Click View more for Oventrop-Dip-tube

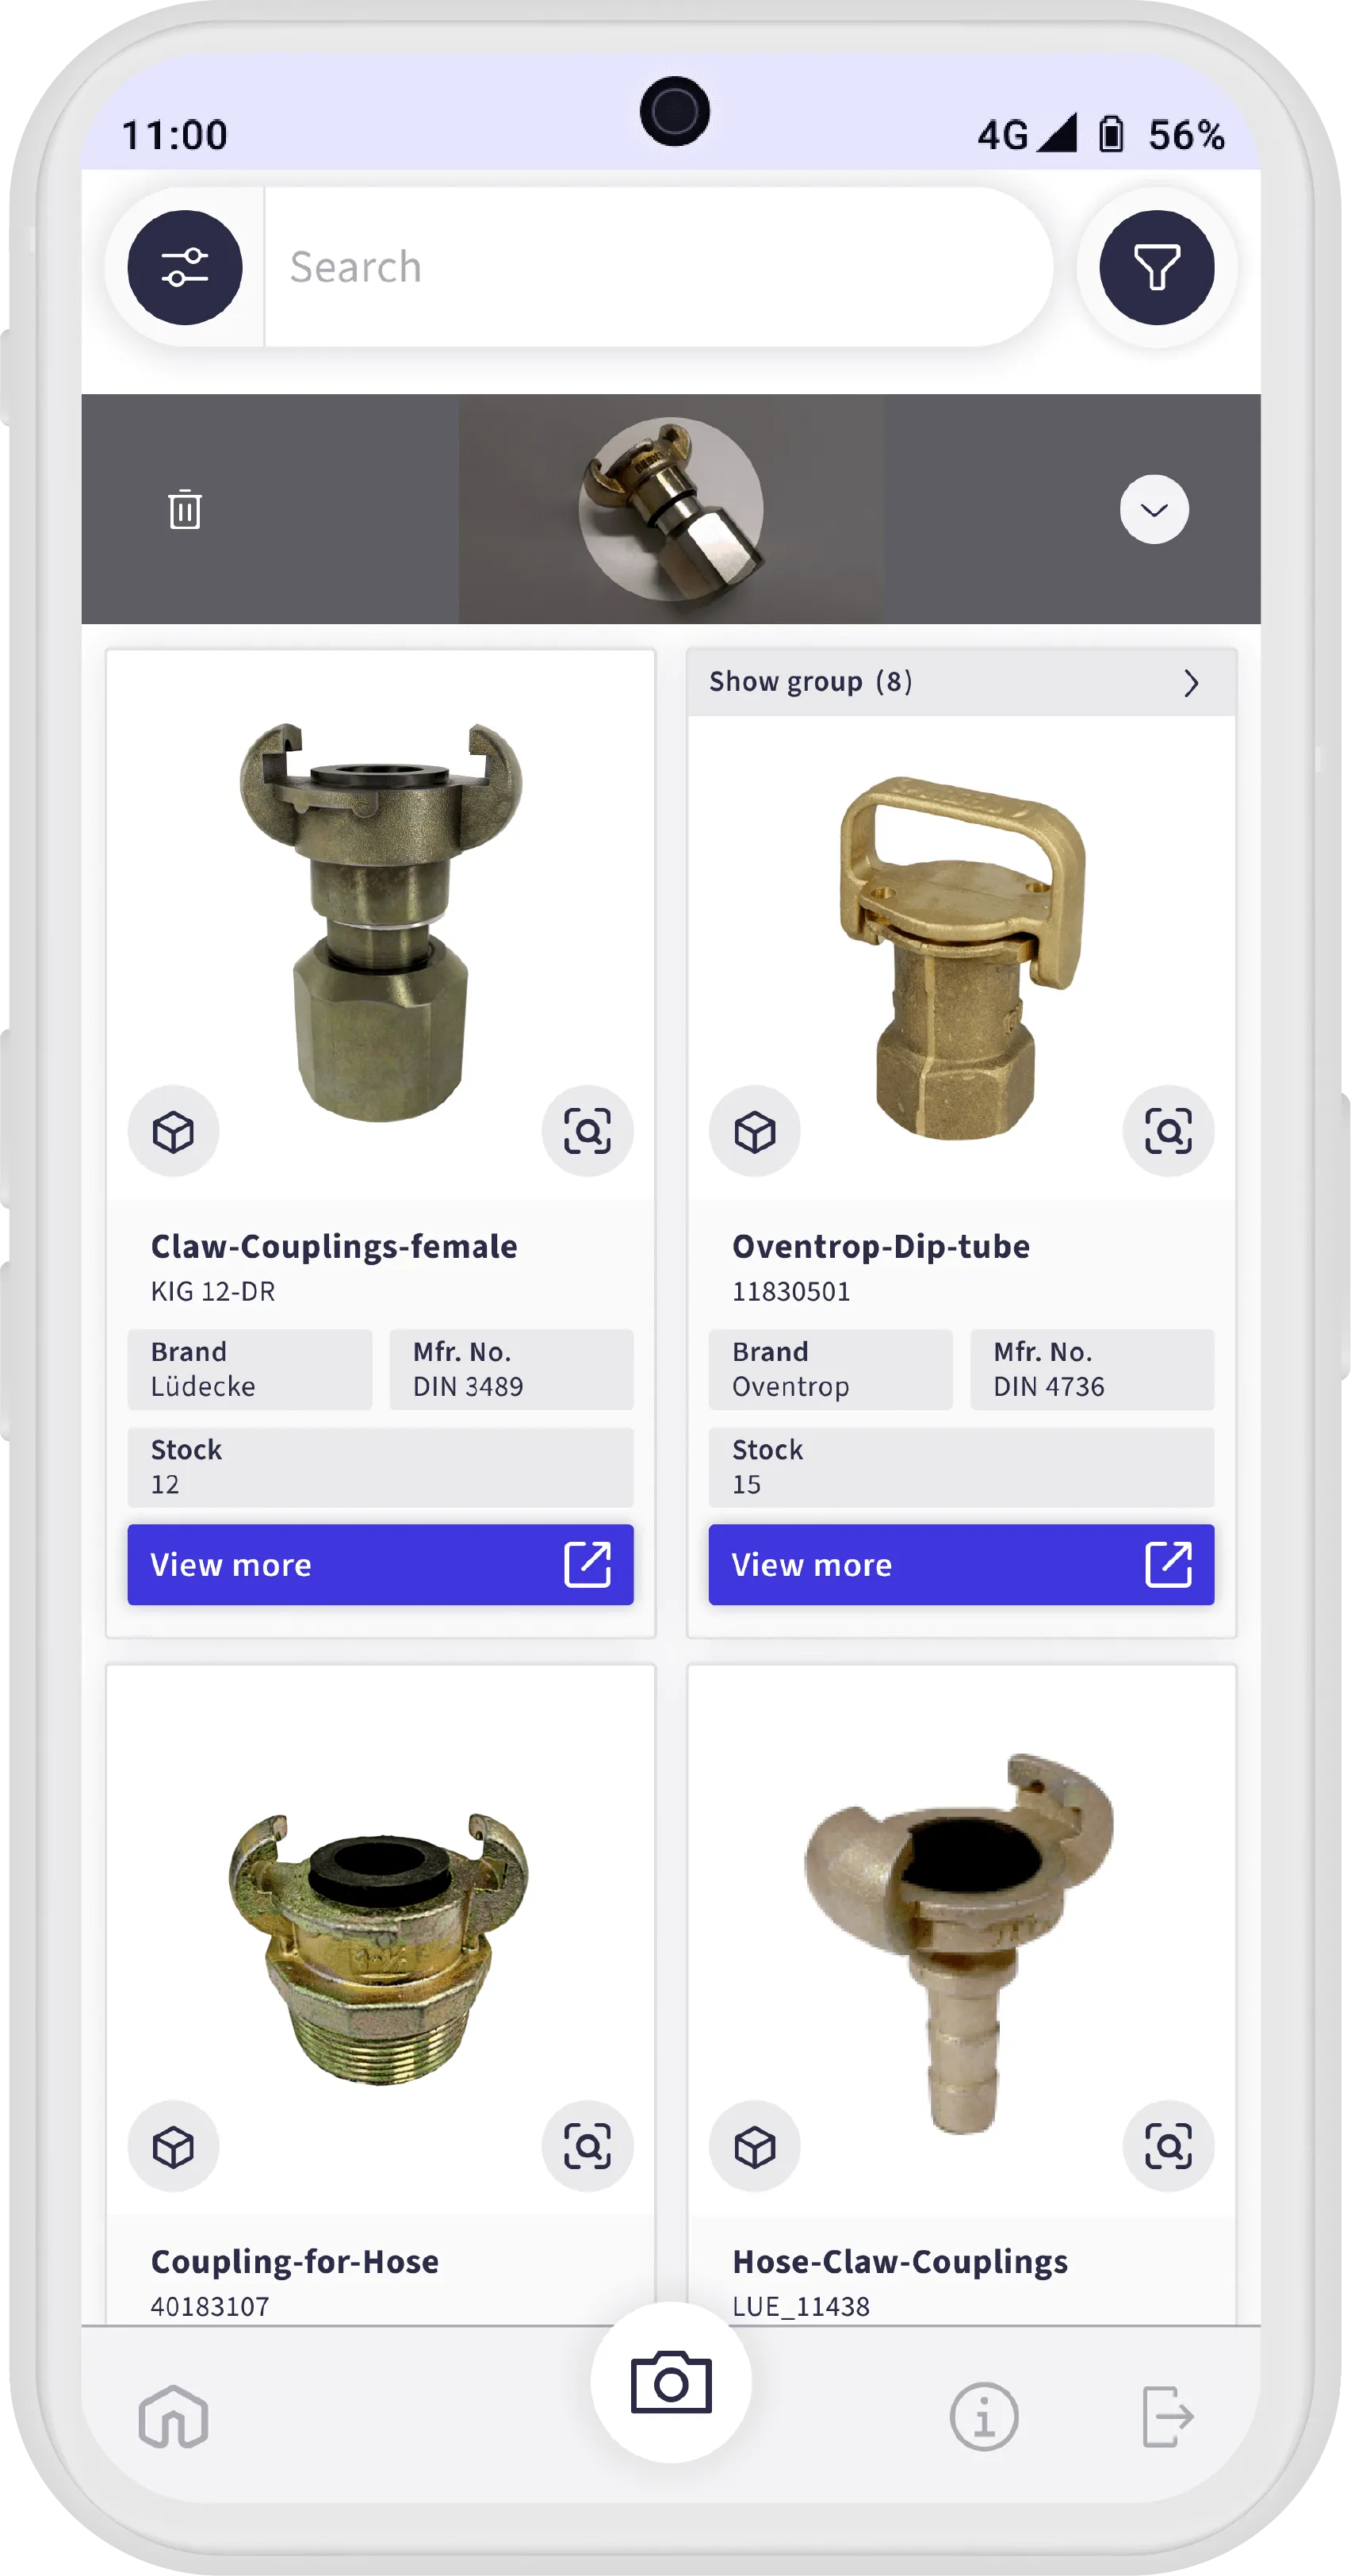click(961, 1564)
